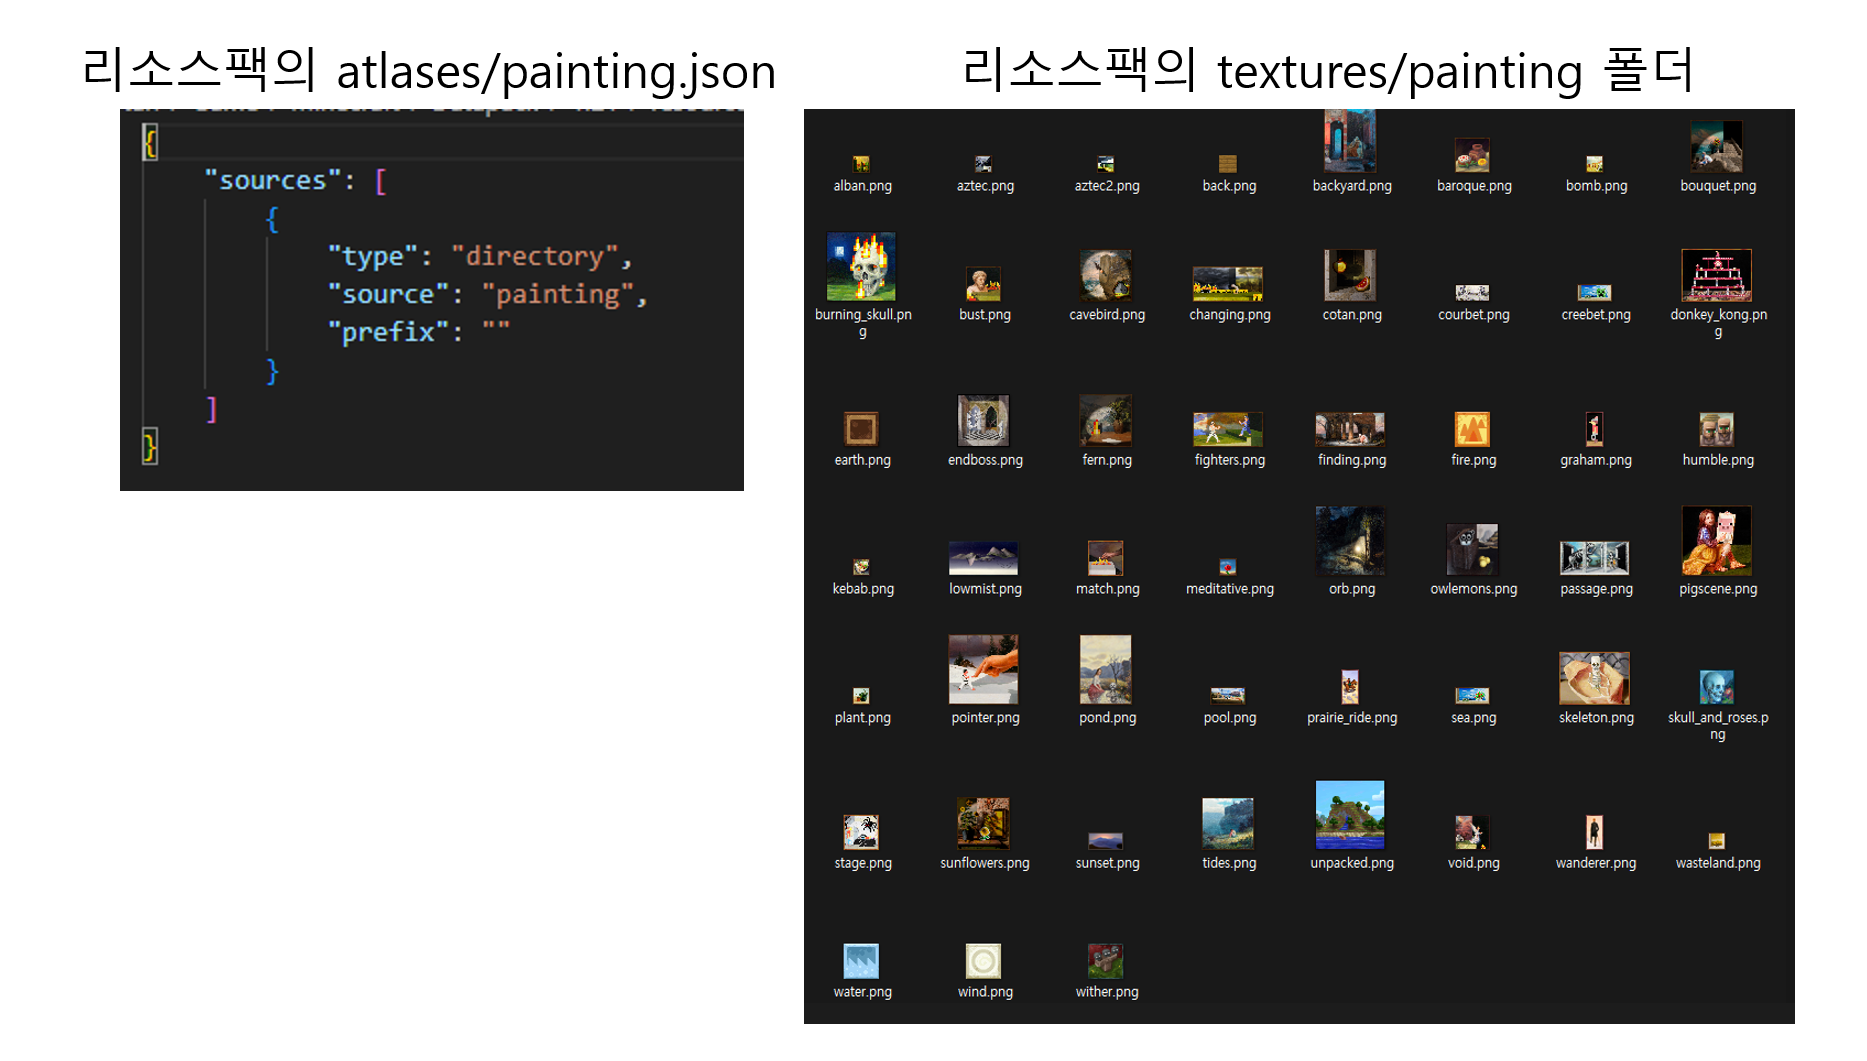The image size is (1867, 1061).
Task: Select the fighters.png file
Action: point(1228,429)
